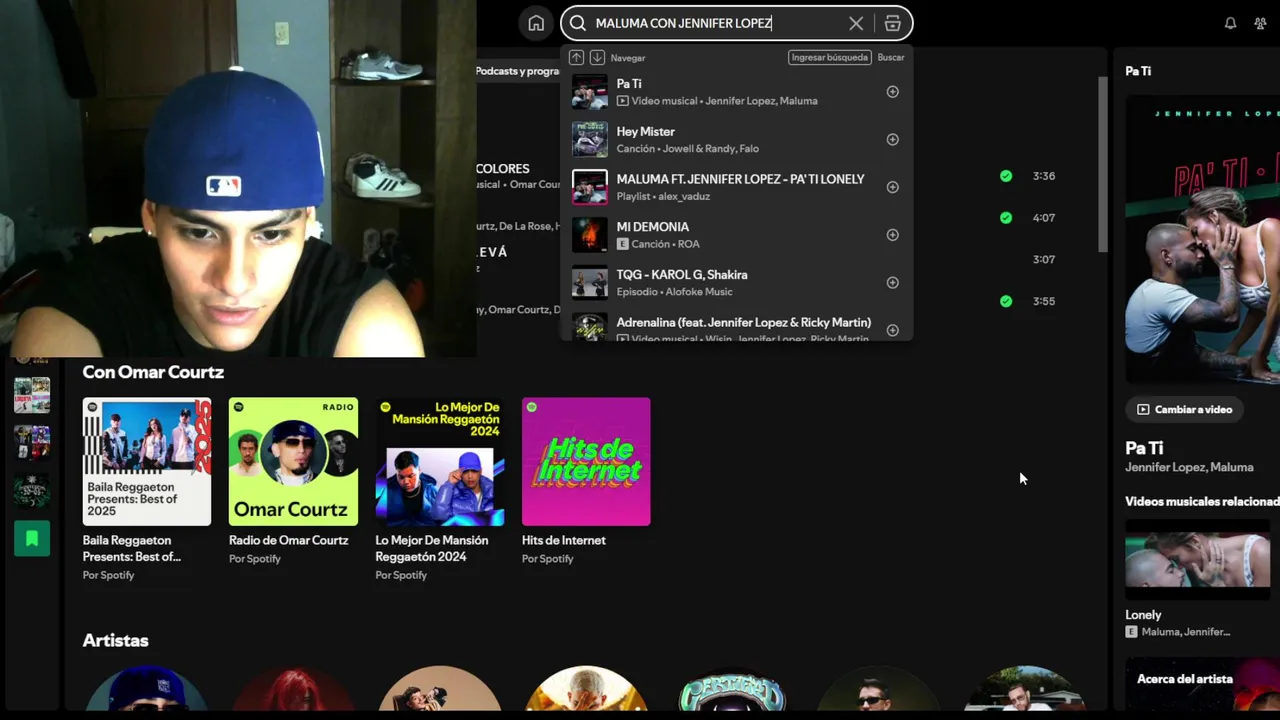
Task: Add Hey Mister with plus icon
Action: point(893,140)
